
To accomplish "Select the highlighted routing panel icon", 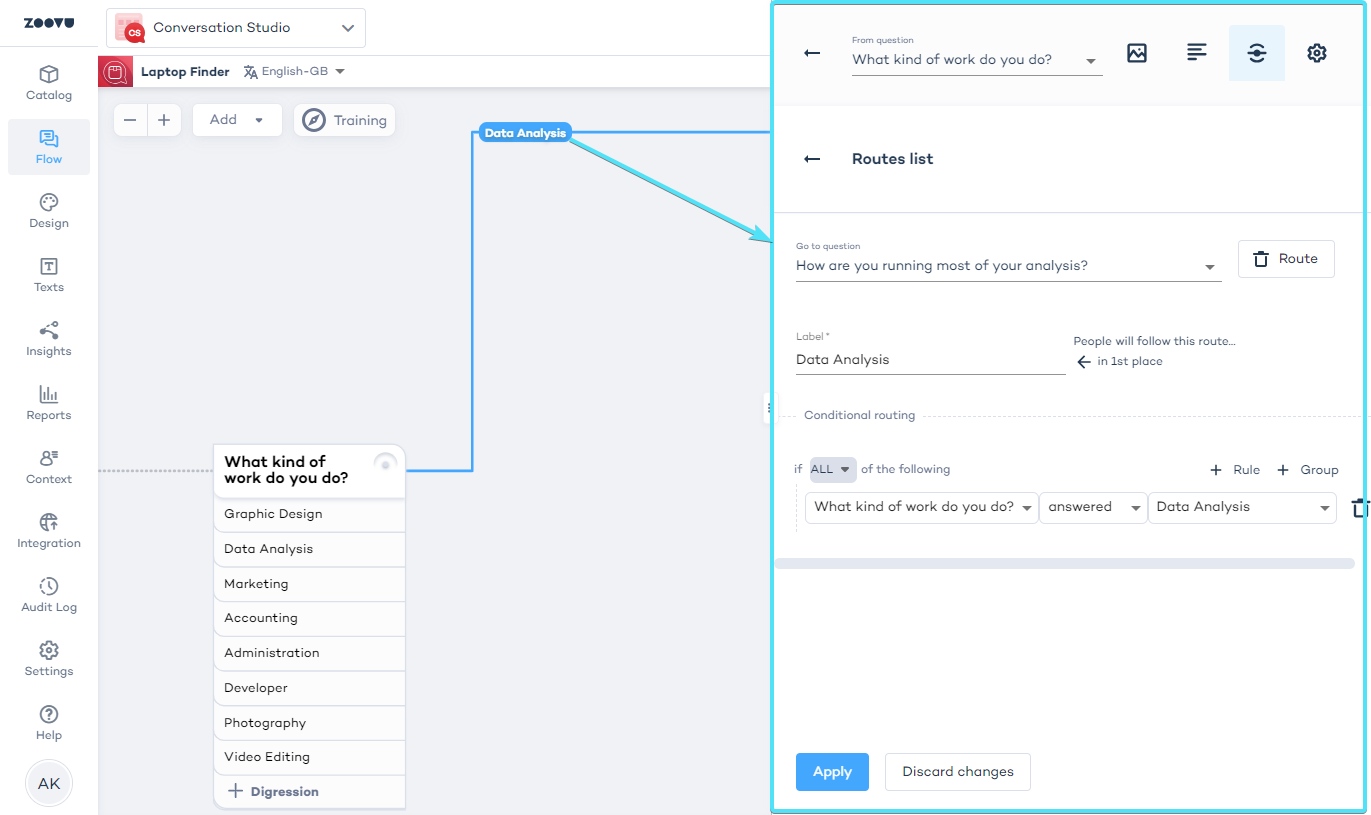I will pos(1256,53).
